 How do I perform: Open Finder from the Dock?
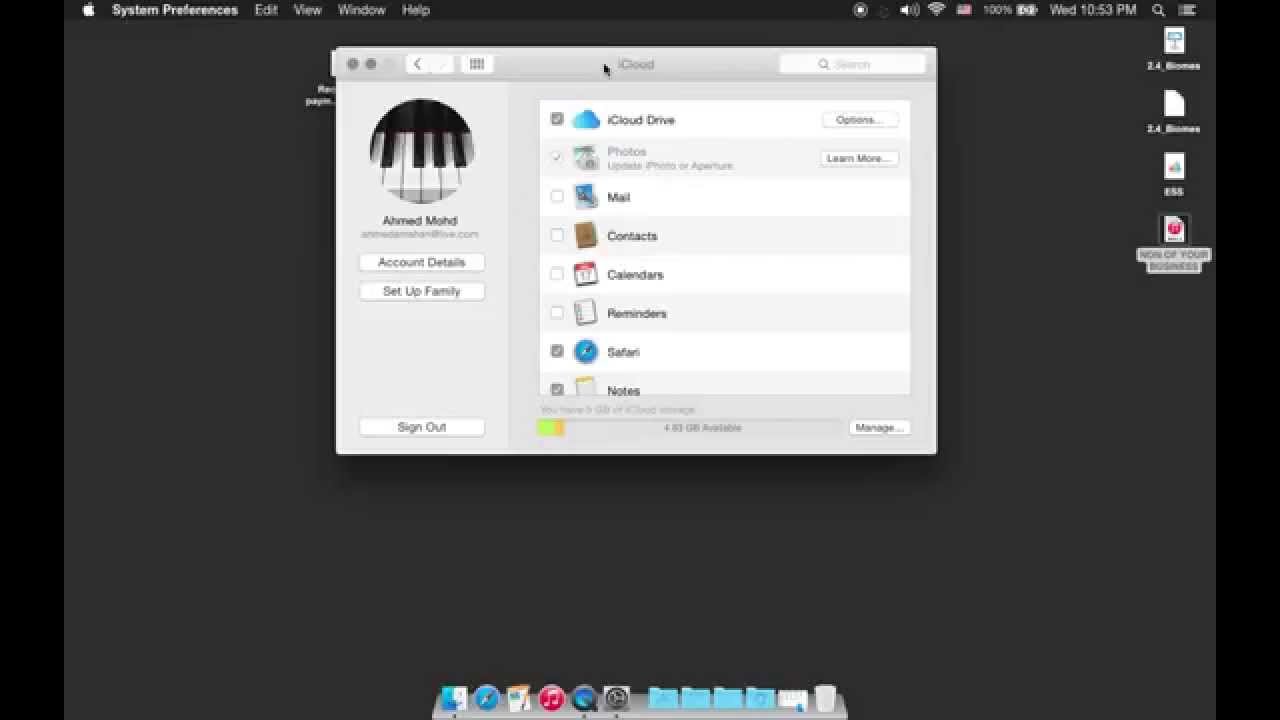coord(454,698)
